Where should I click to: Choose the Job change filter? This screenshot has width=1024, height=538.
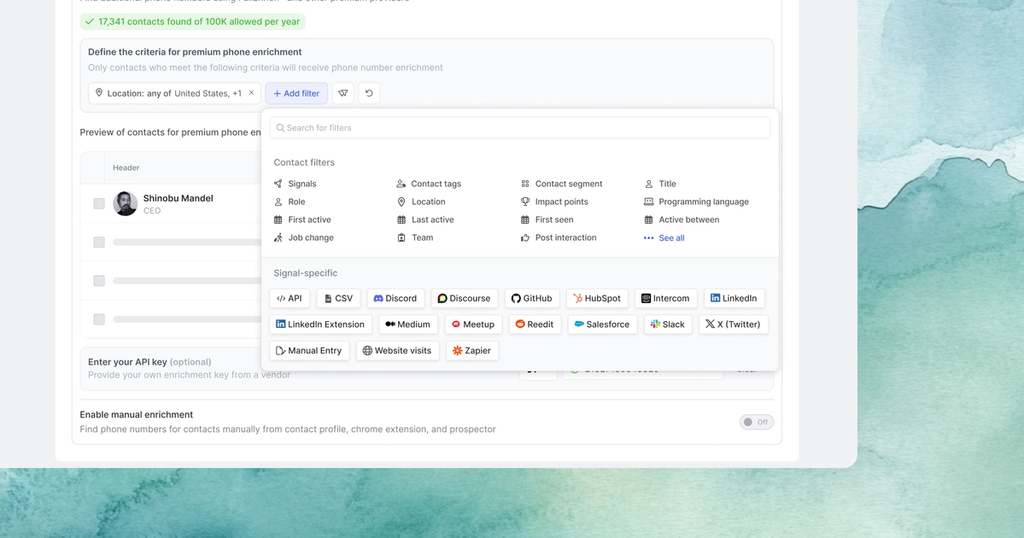(x=304, y=238)
